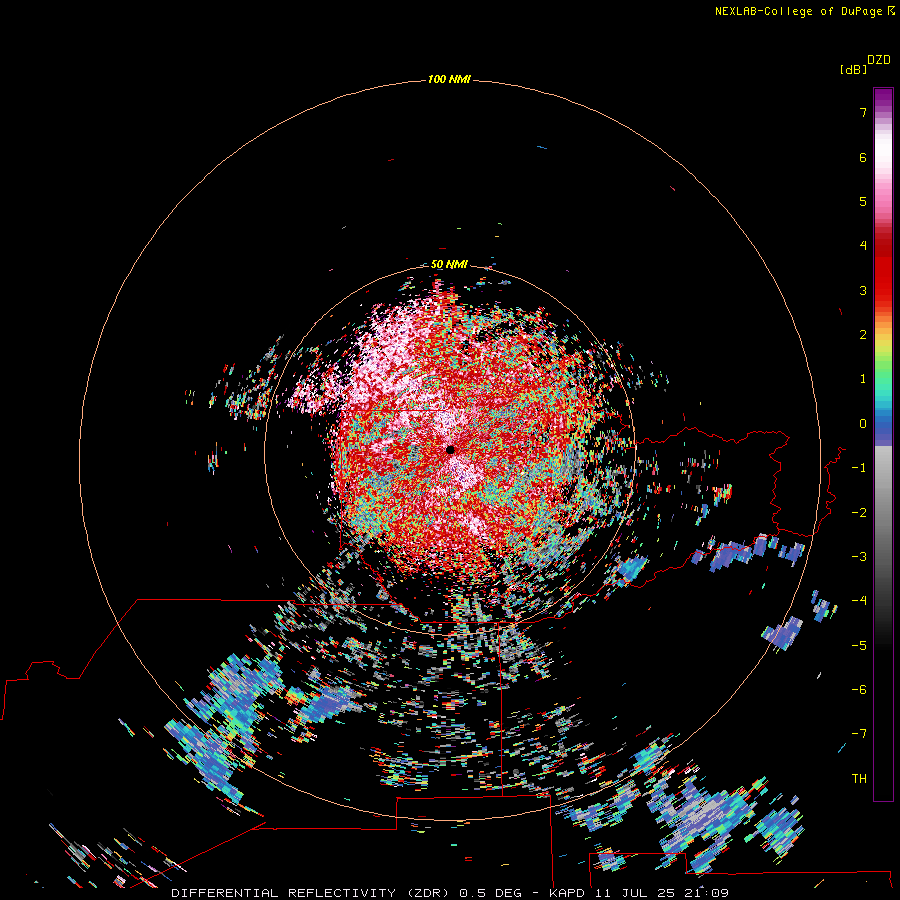Click the scale value -4 on the legend

pyautogui.click(x=859, y=601)
